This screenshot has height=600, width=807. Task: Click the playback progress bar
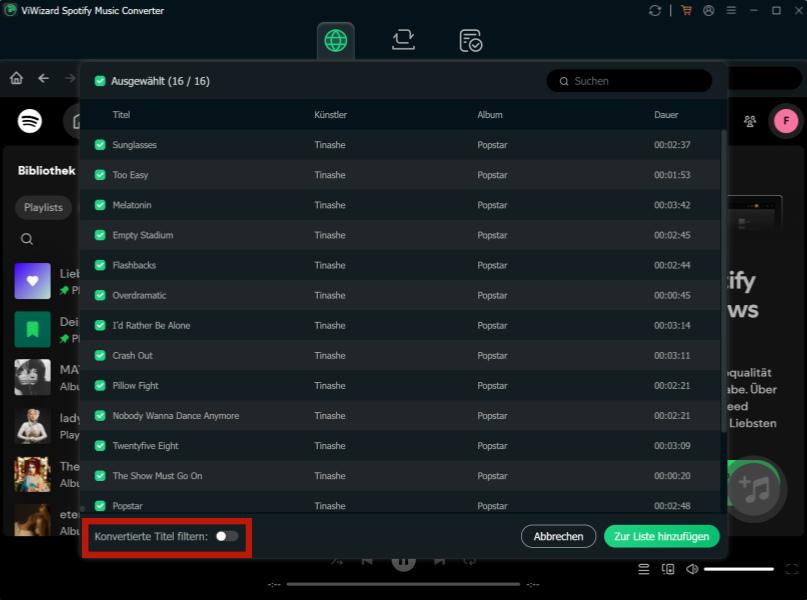pyautogui.click(x=403, y=584)
